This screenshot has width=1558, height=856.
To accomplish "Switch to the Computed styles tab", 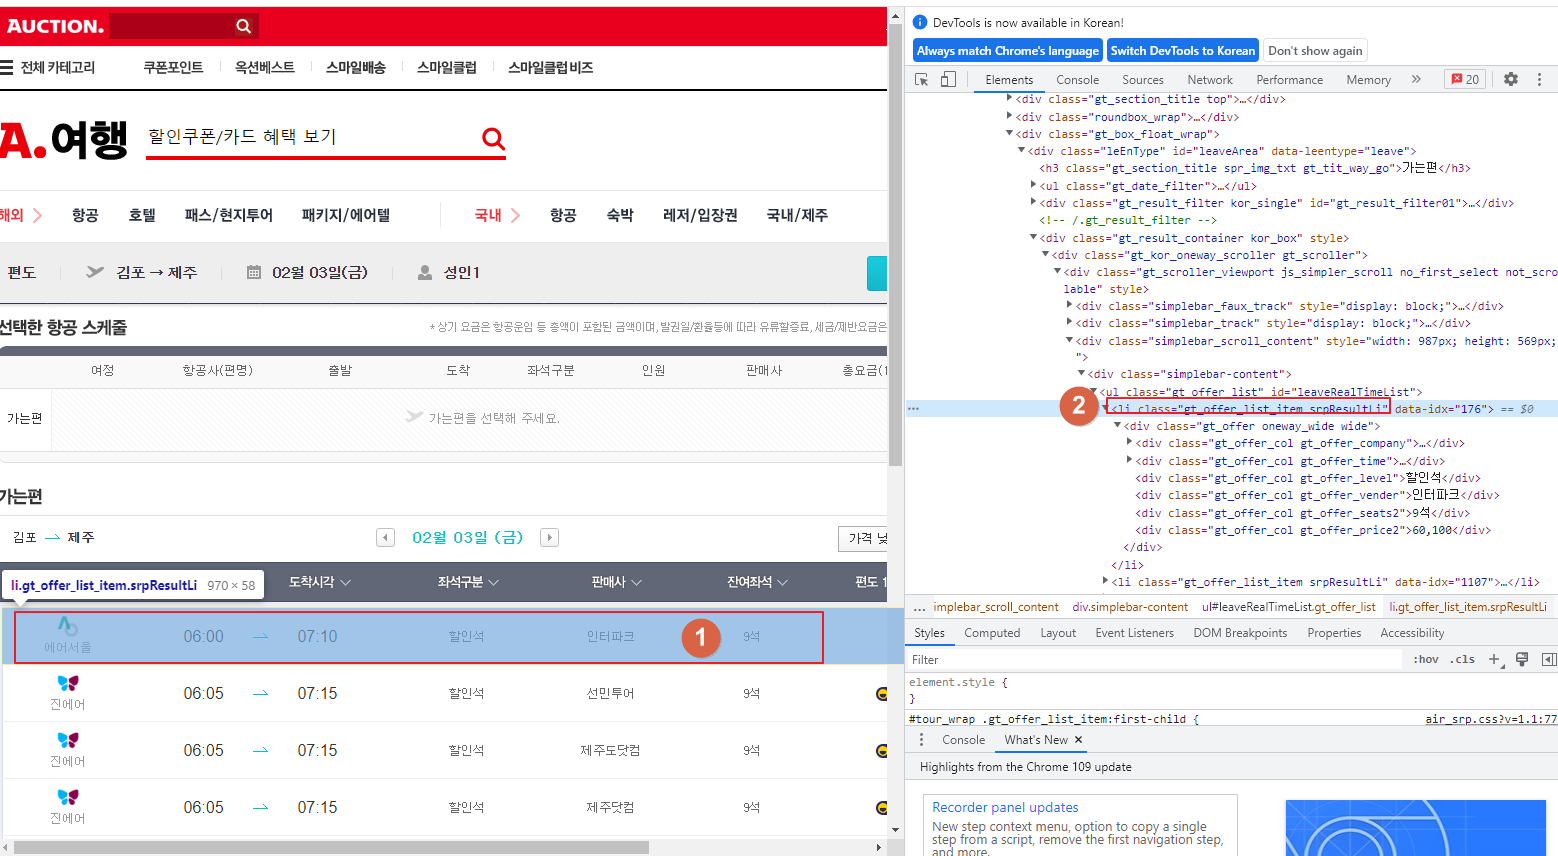I will pos(992,633).
